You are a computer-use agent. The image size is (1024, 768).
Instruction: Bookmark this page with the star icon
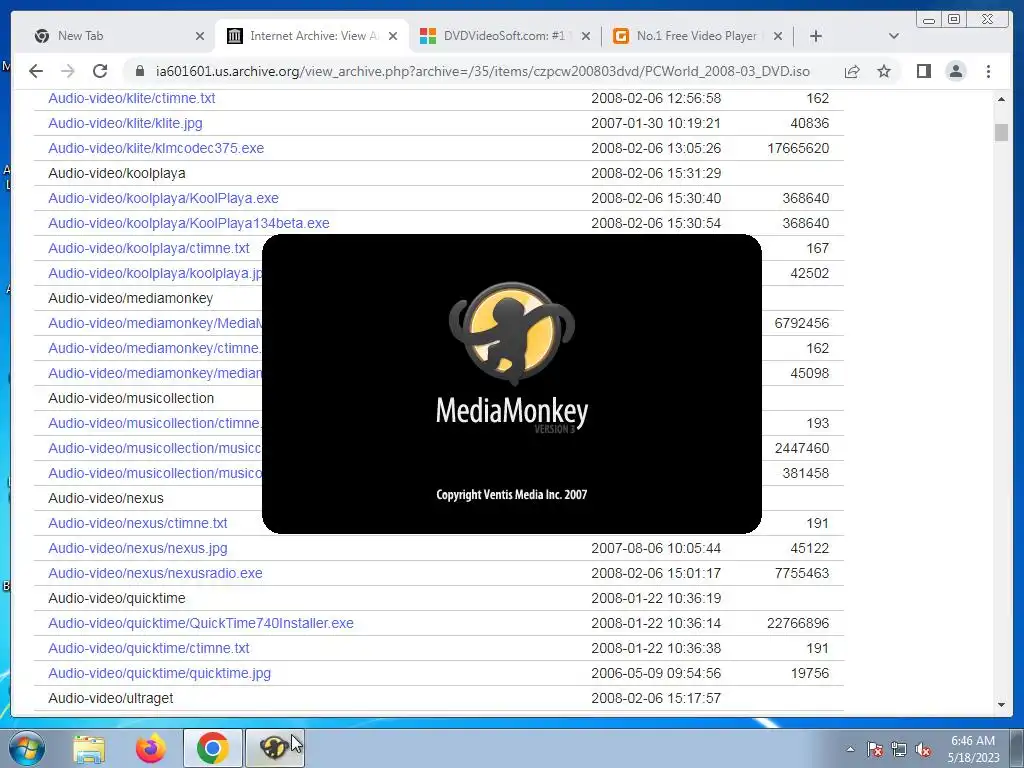[x=884, y=71]
